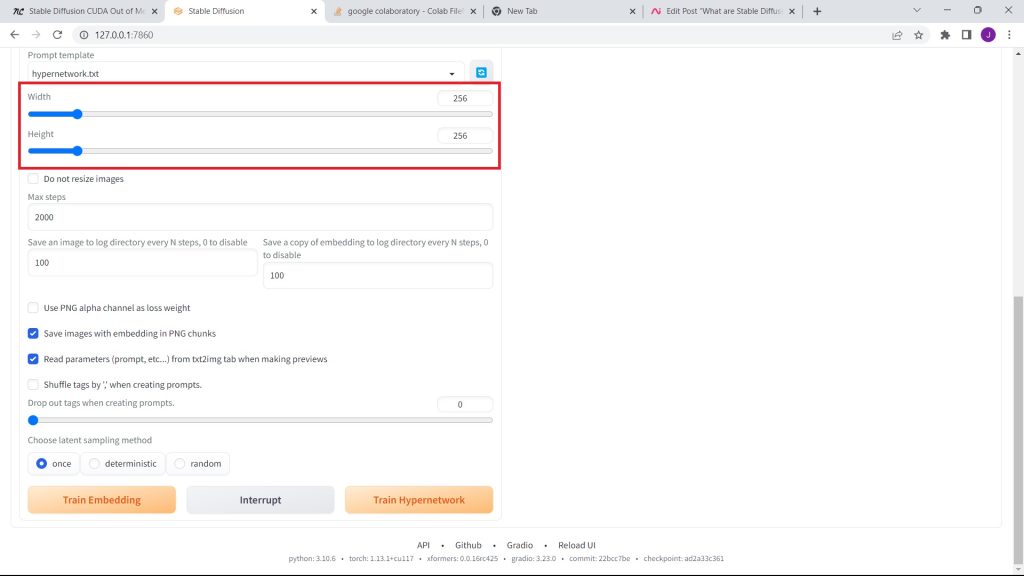Open the Chrome three-dot menu

coord(1009,35)
